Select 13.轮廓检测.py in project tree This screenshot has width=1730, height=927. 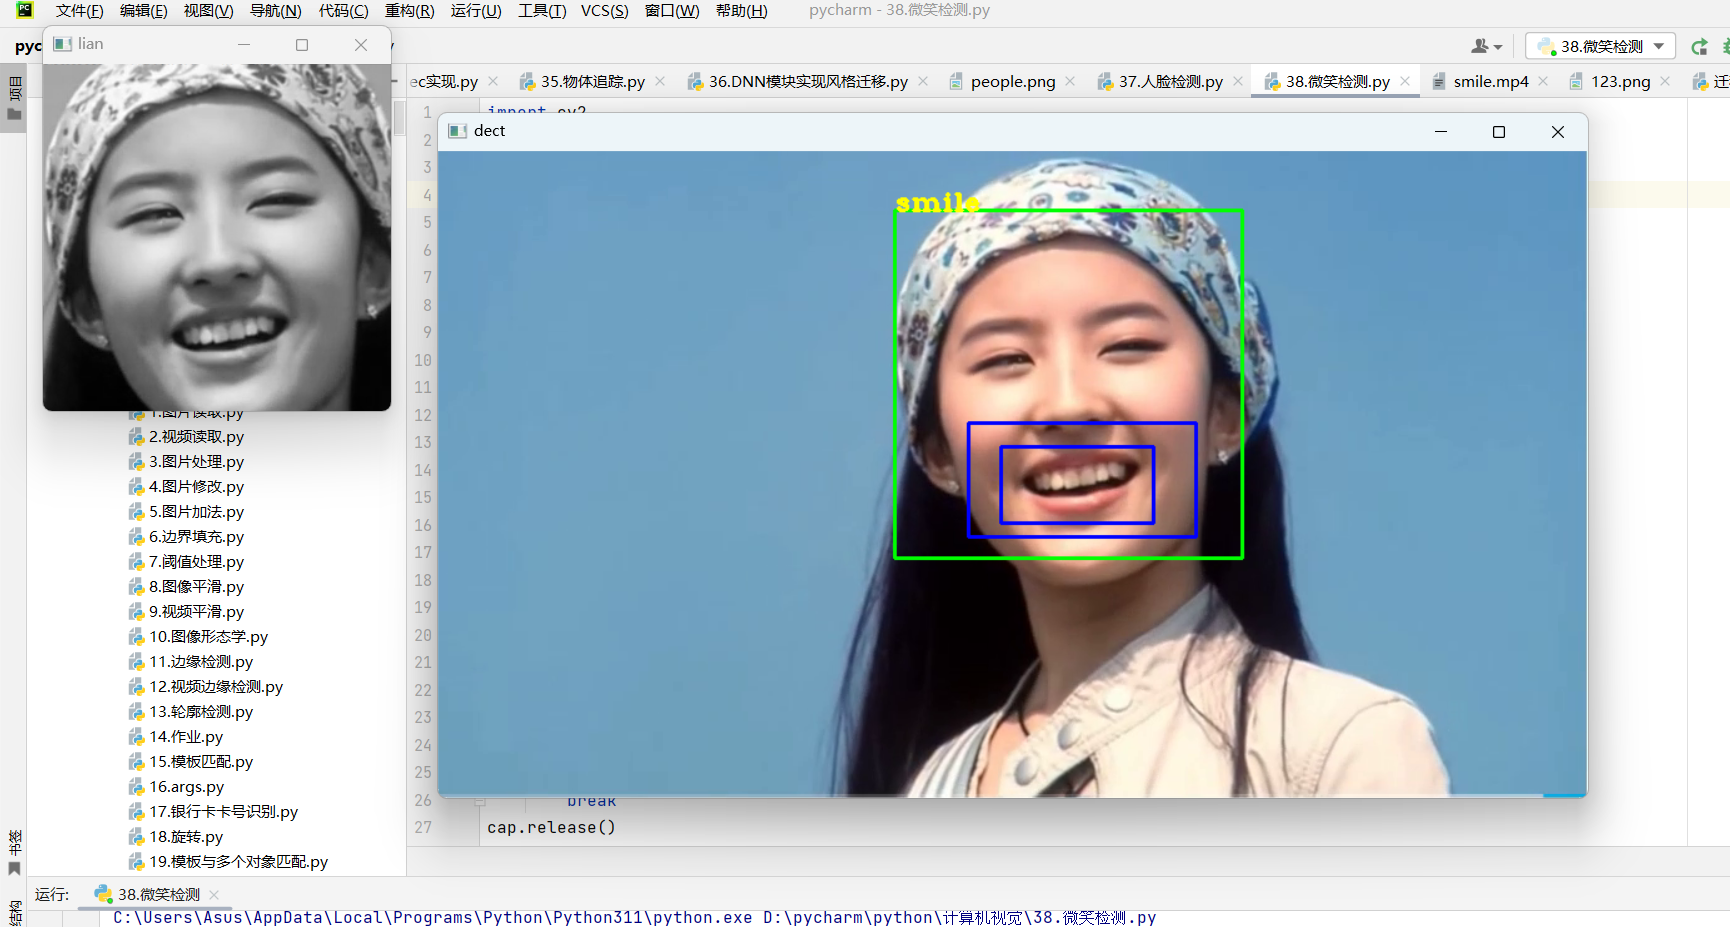191,712
